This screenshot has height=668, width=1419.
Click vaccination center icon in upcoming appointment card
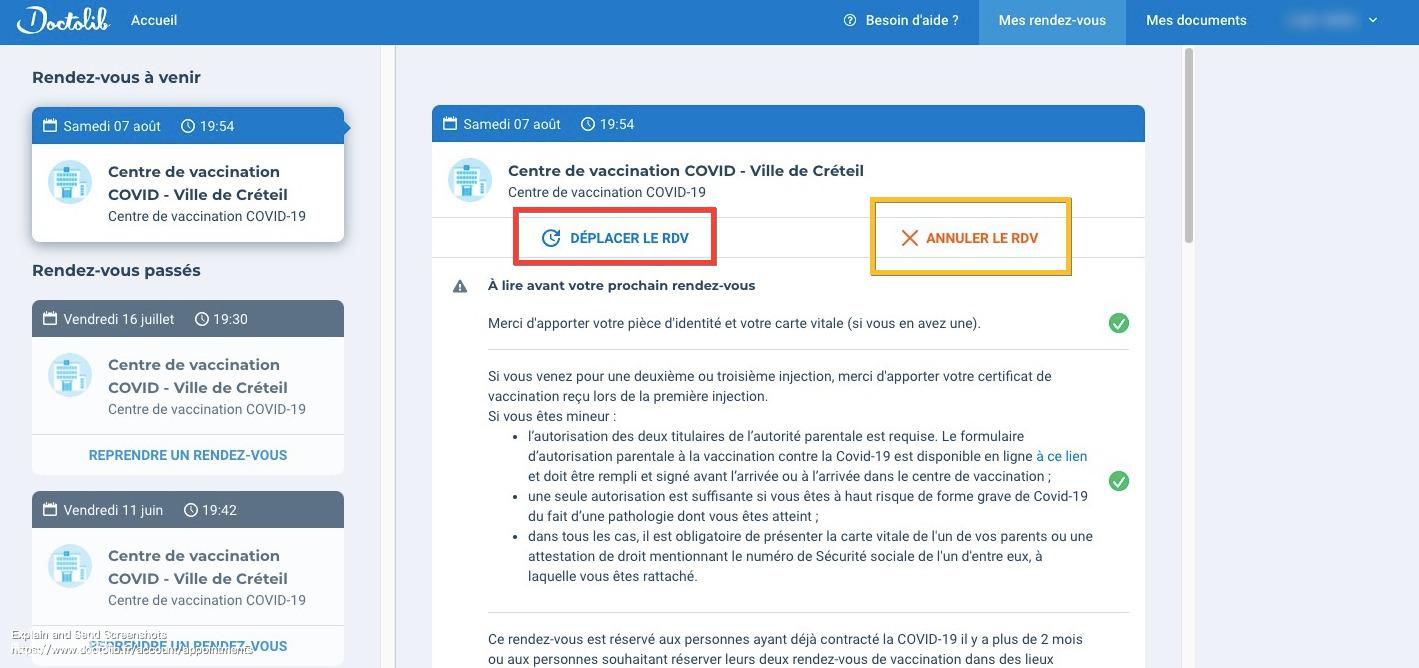70,182
